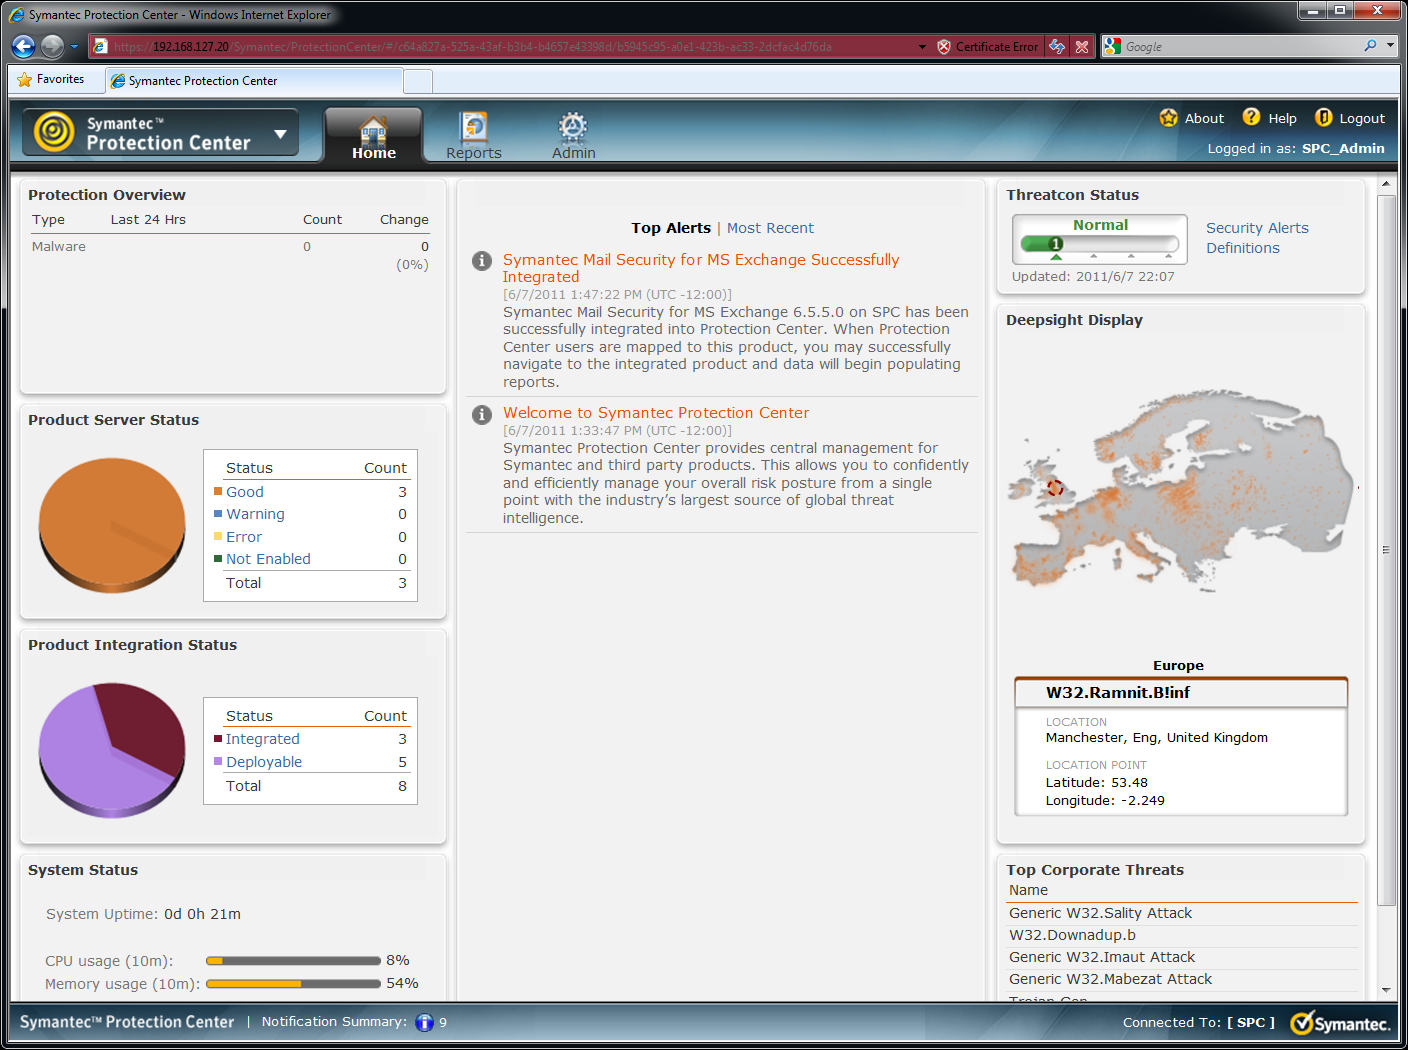Open the About link text
The height and width of the screenshot is (1050, 1408).
click(x=1204, y=118)
